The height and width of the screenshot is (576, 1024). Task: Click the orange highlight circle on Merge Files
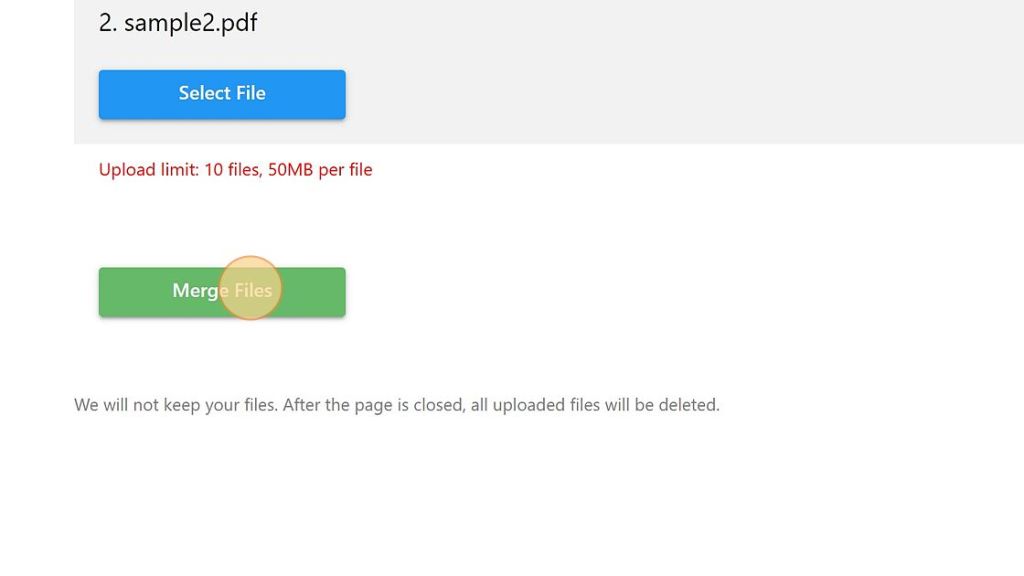click(249, 287)
